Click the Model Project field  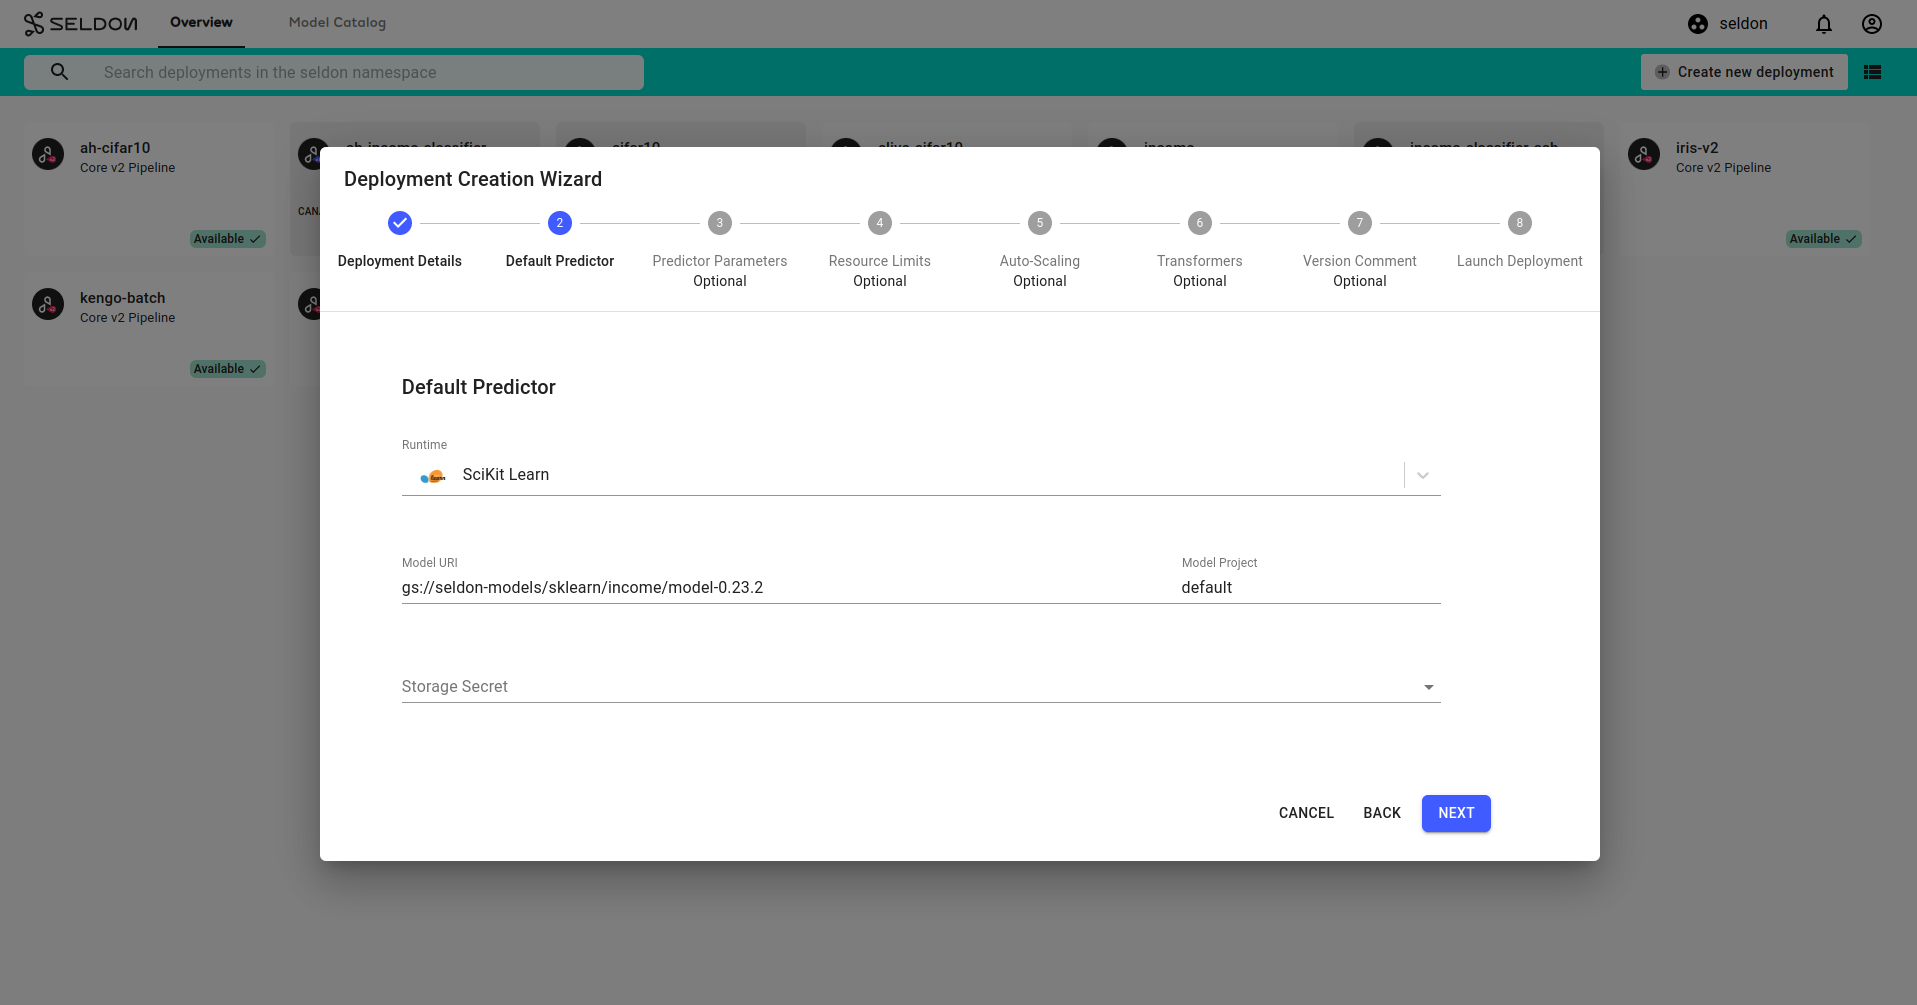[1311, 588]
